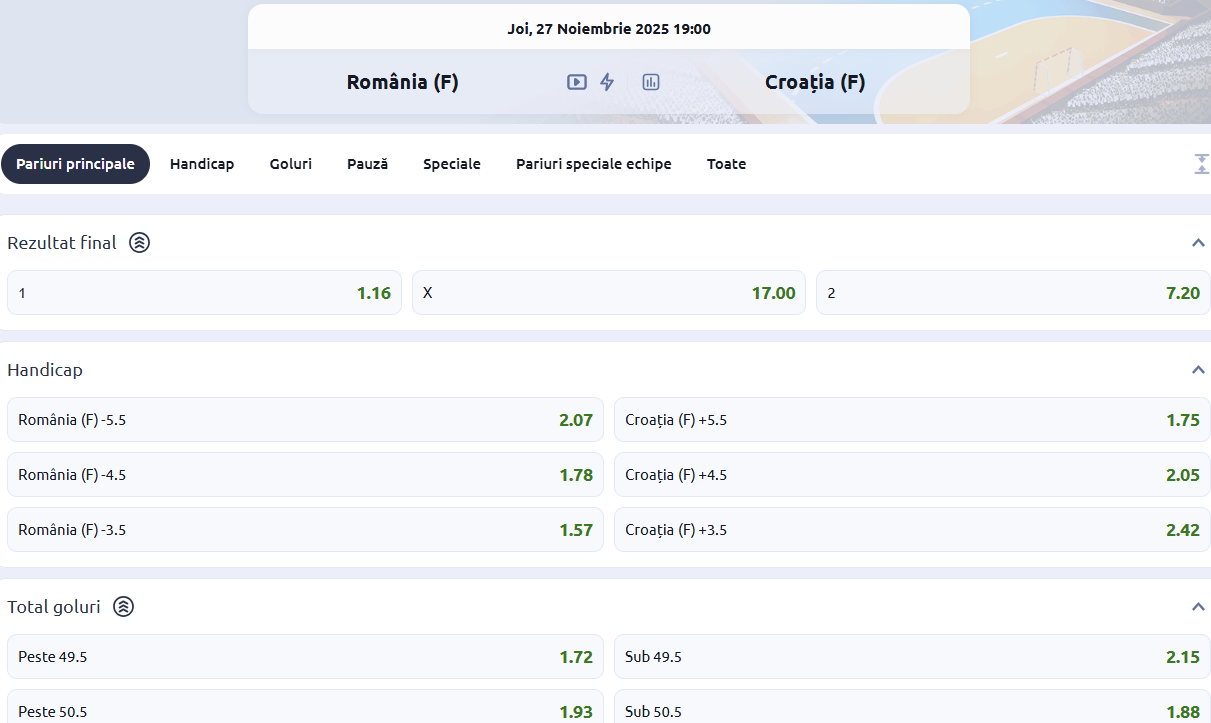Open the Toate tab
Image resolution: width=1211 pixels, height=723 pixels.
(726, 164)
